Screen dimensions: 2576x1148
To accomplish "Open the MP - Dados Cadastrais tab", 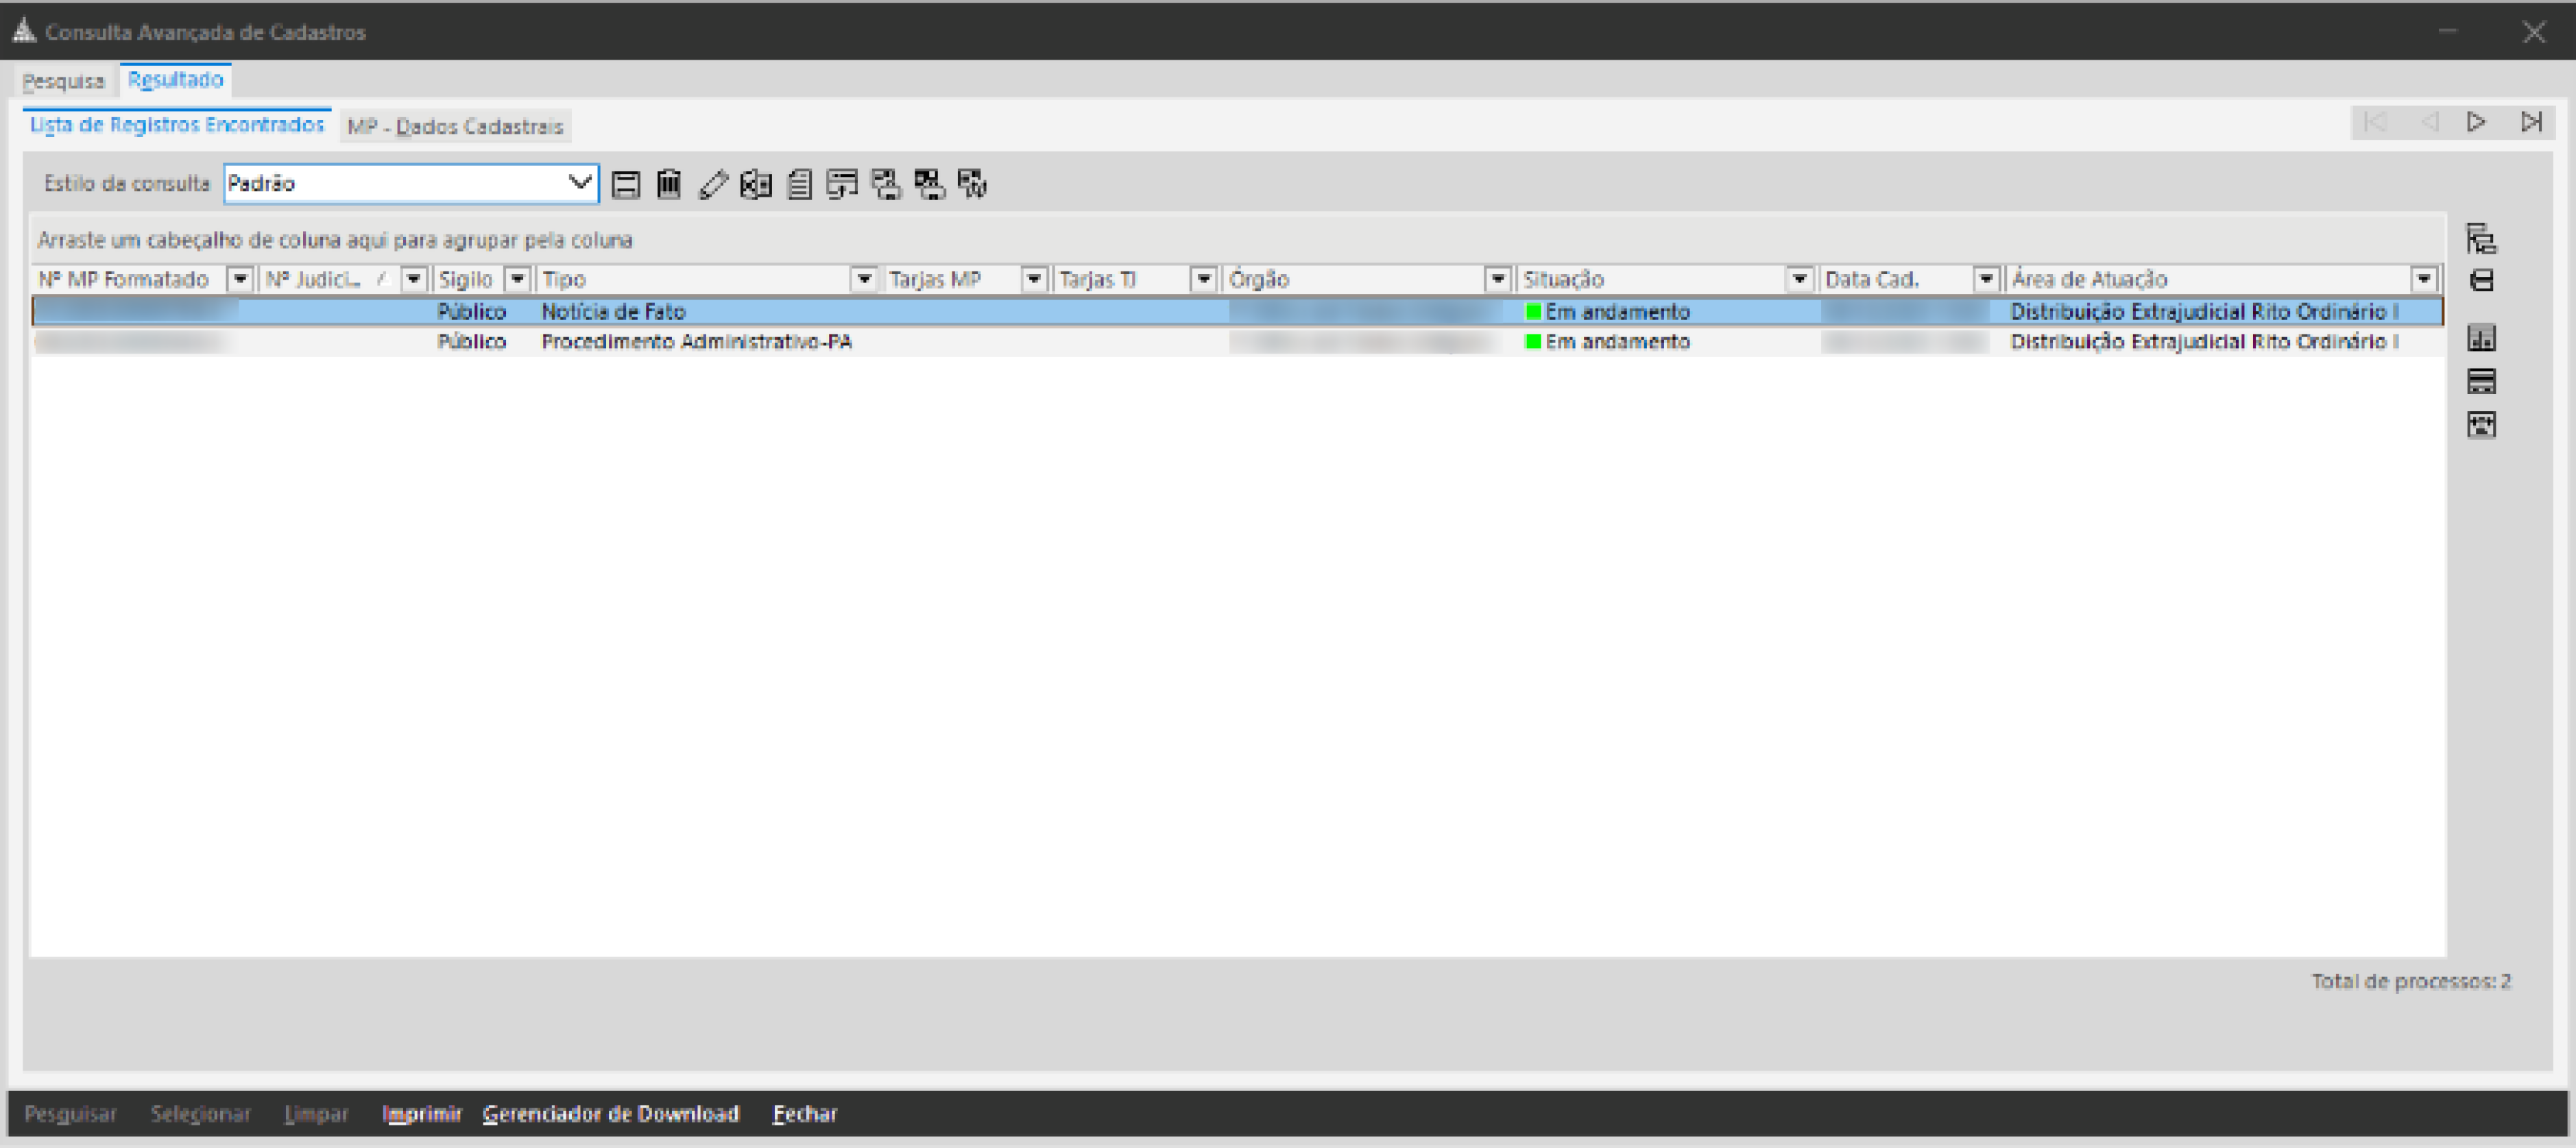I will (455, 126).
